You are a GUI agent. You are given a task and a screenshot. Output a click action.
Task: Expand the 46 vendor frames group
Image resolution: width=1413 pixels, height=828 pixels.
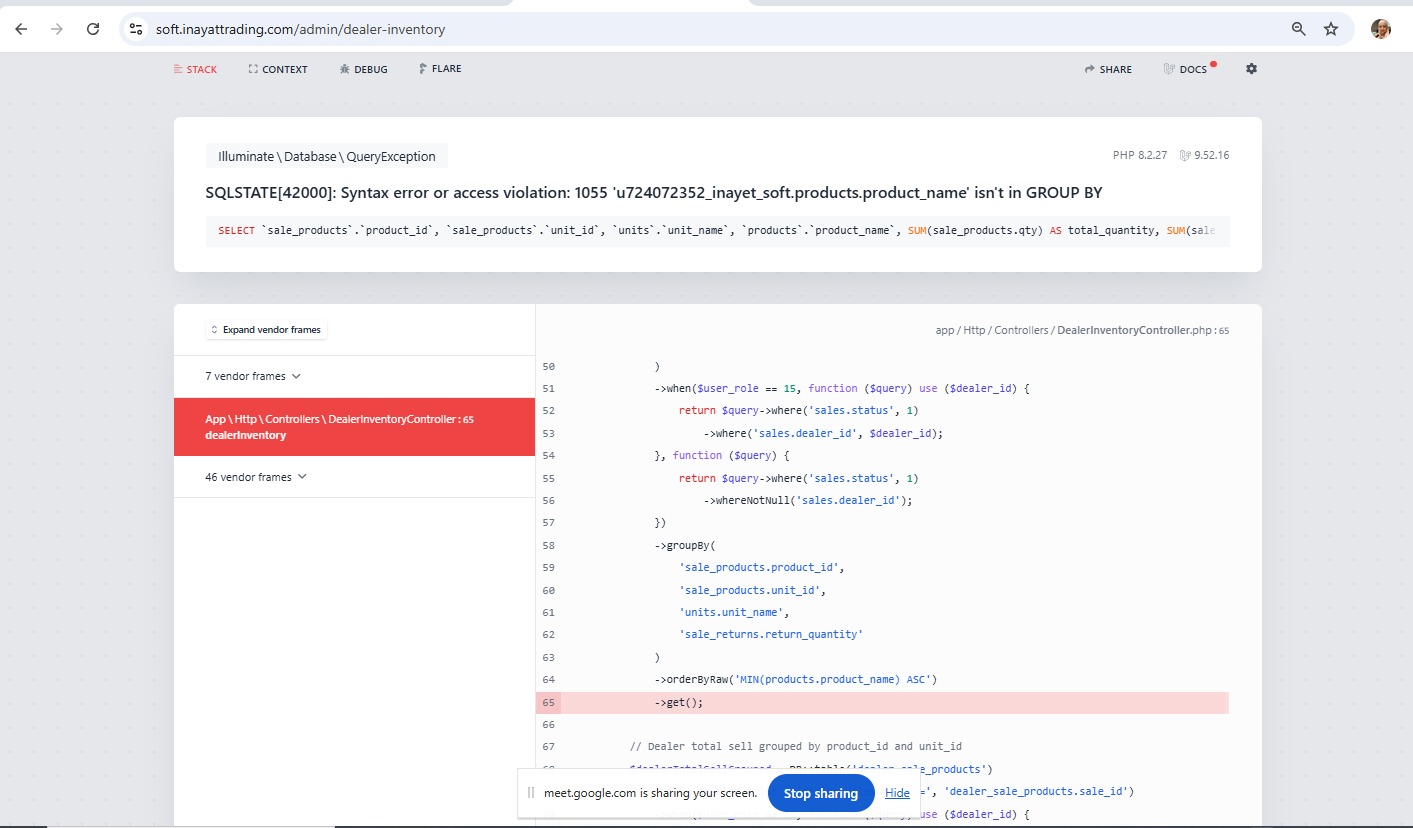pos(256,477)
